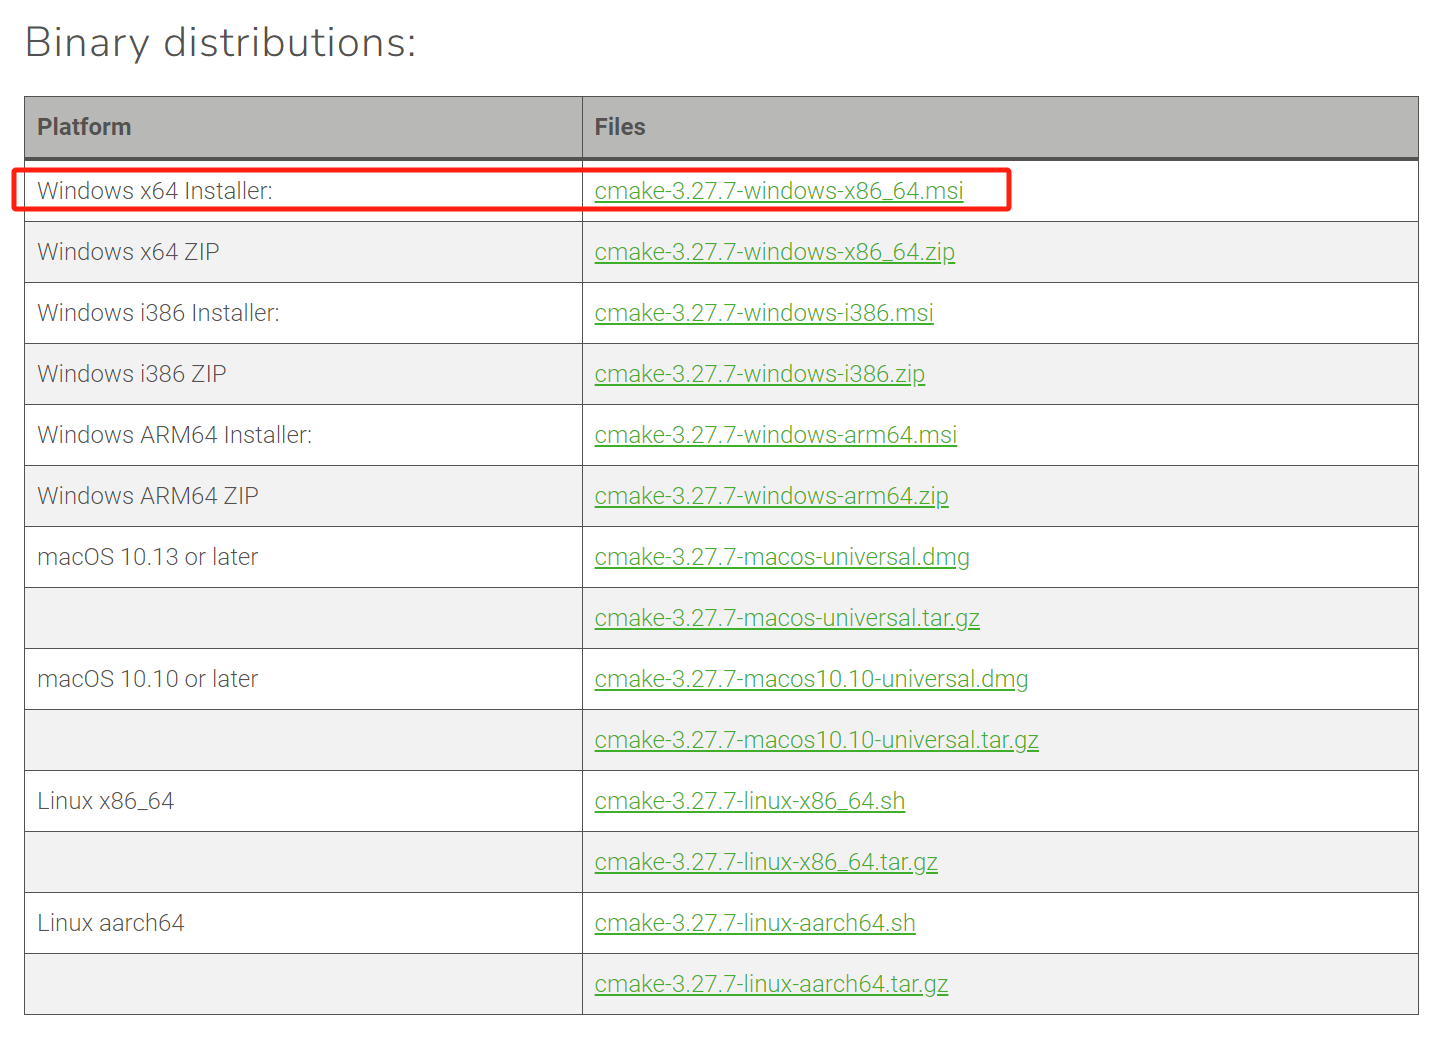Viewport: 1446px width, 1041px height.
Task: Click the 'Binary distributions:' heading
Action: pos(221,43)
